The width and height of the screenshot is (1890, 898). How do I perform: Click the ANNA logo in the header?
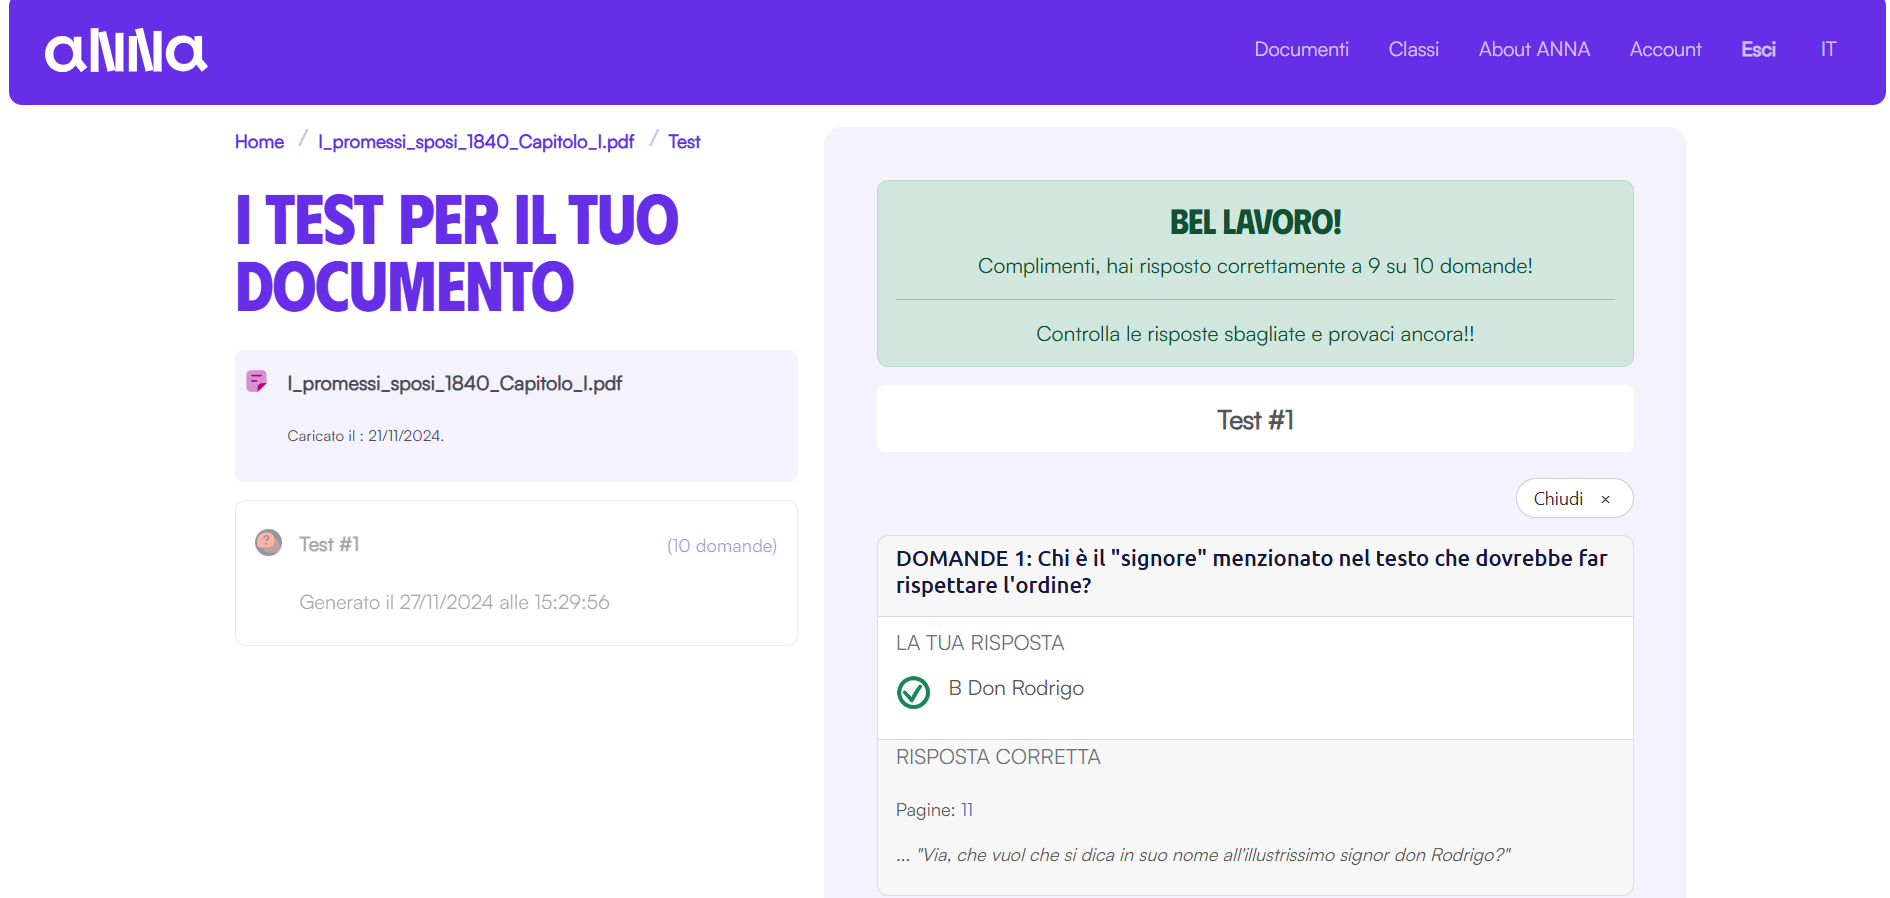[x=126, y=51]
